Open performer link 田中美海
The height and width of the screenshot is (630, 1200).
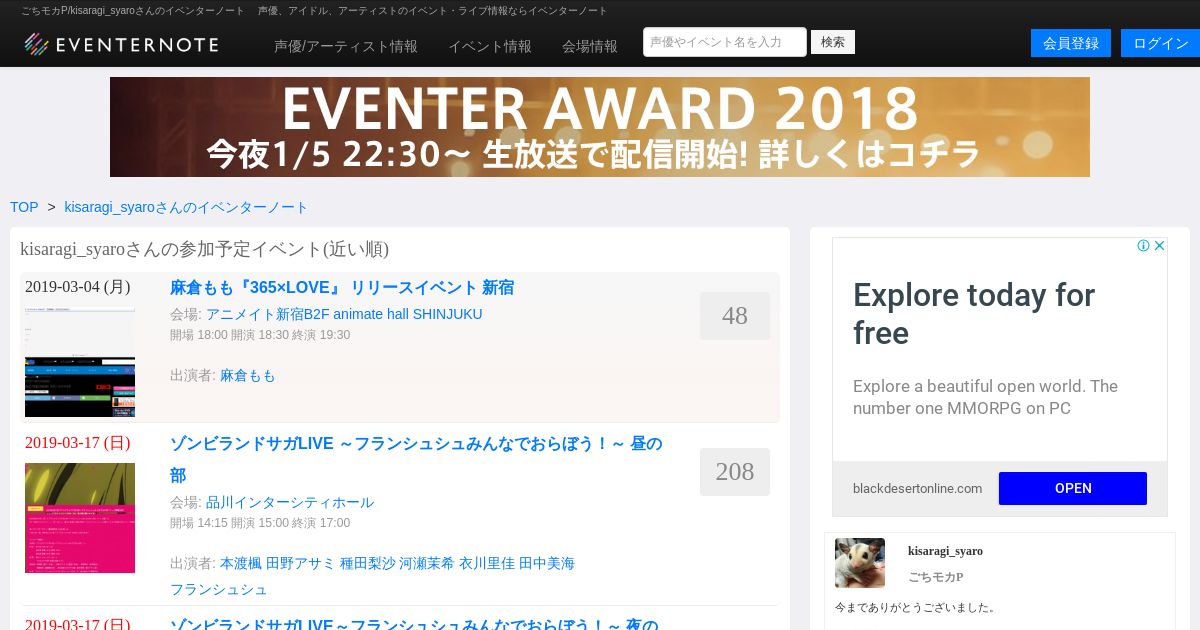click(x=547, y=563)
